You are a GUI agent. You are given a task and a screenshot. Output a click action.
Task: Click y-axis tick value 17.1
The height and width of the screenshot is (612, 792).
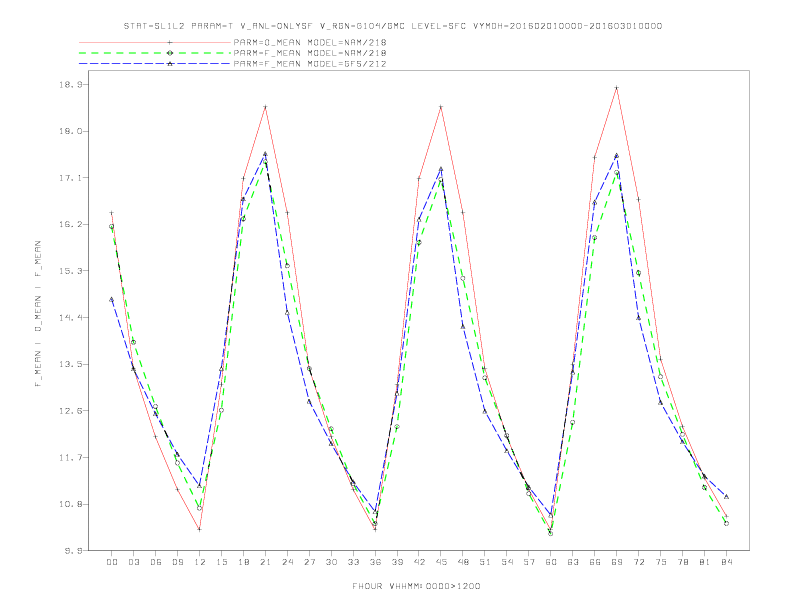click(70, 178)
